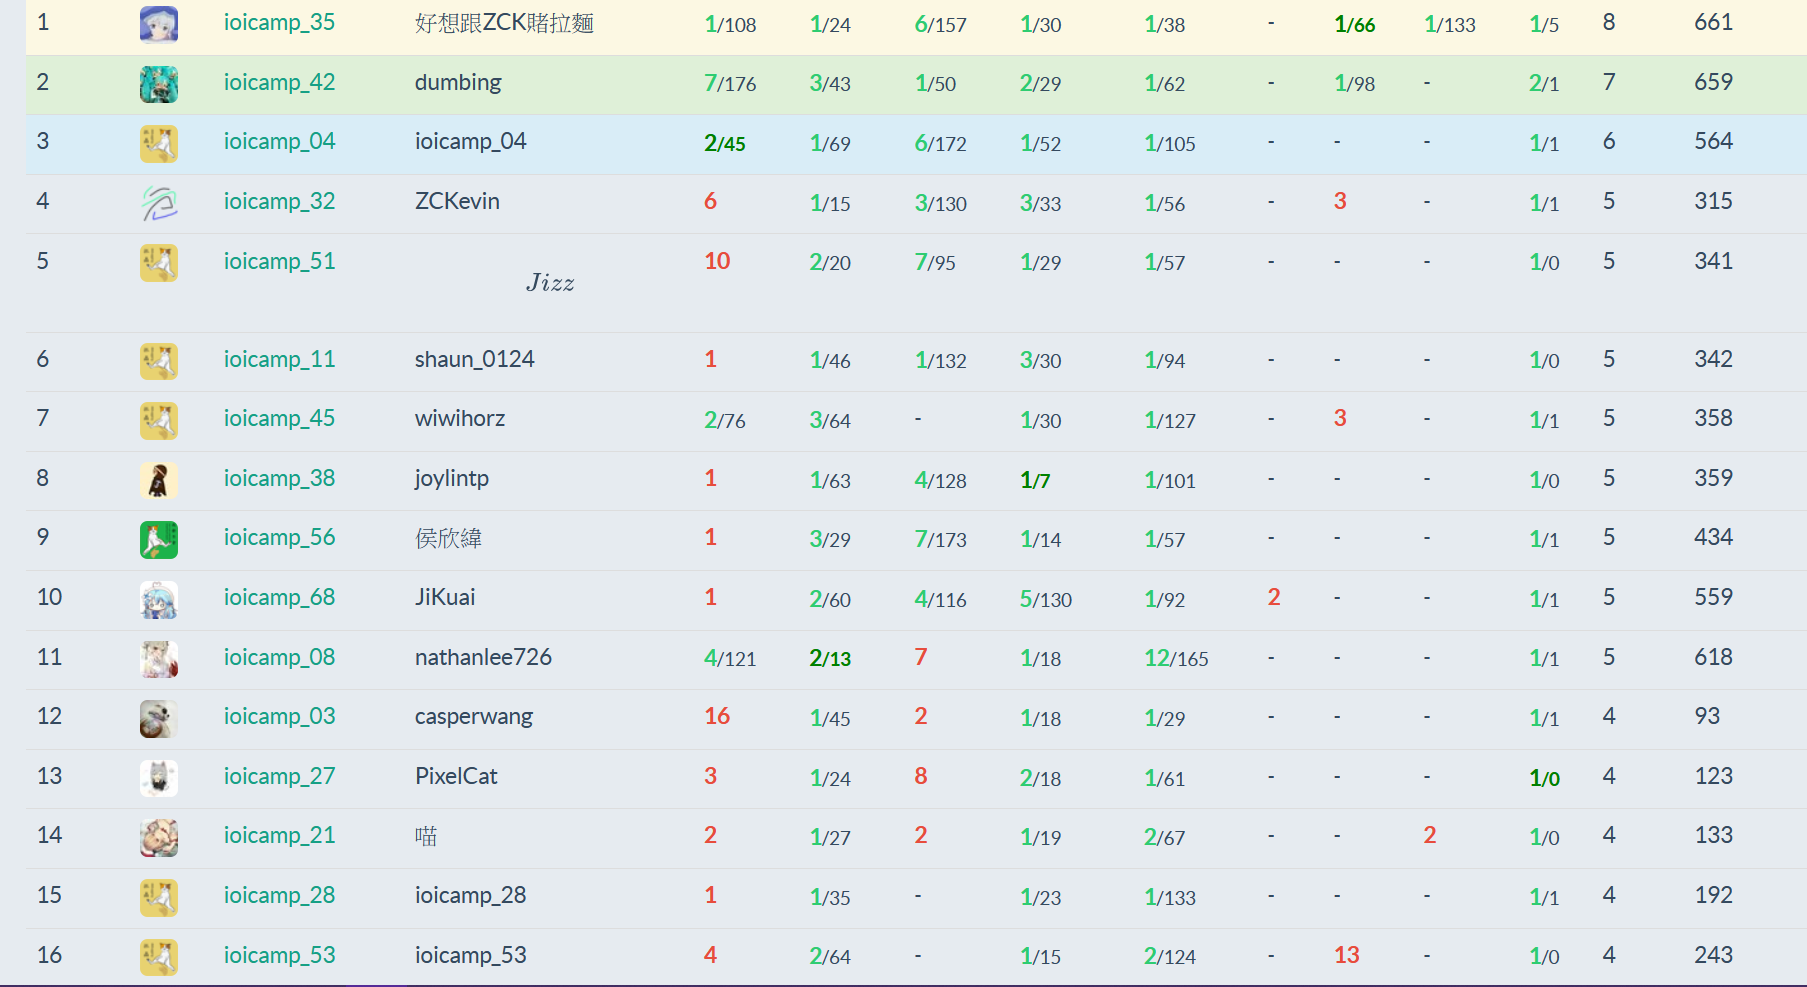Click the 2/67 result in ioicamp_21 row
Image resolution: width=1807 pixels, height=987 pixels.
[x=1165, y=837]
